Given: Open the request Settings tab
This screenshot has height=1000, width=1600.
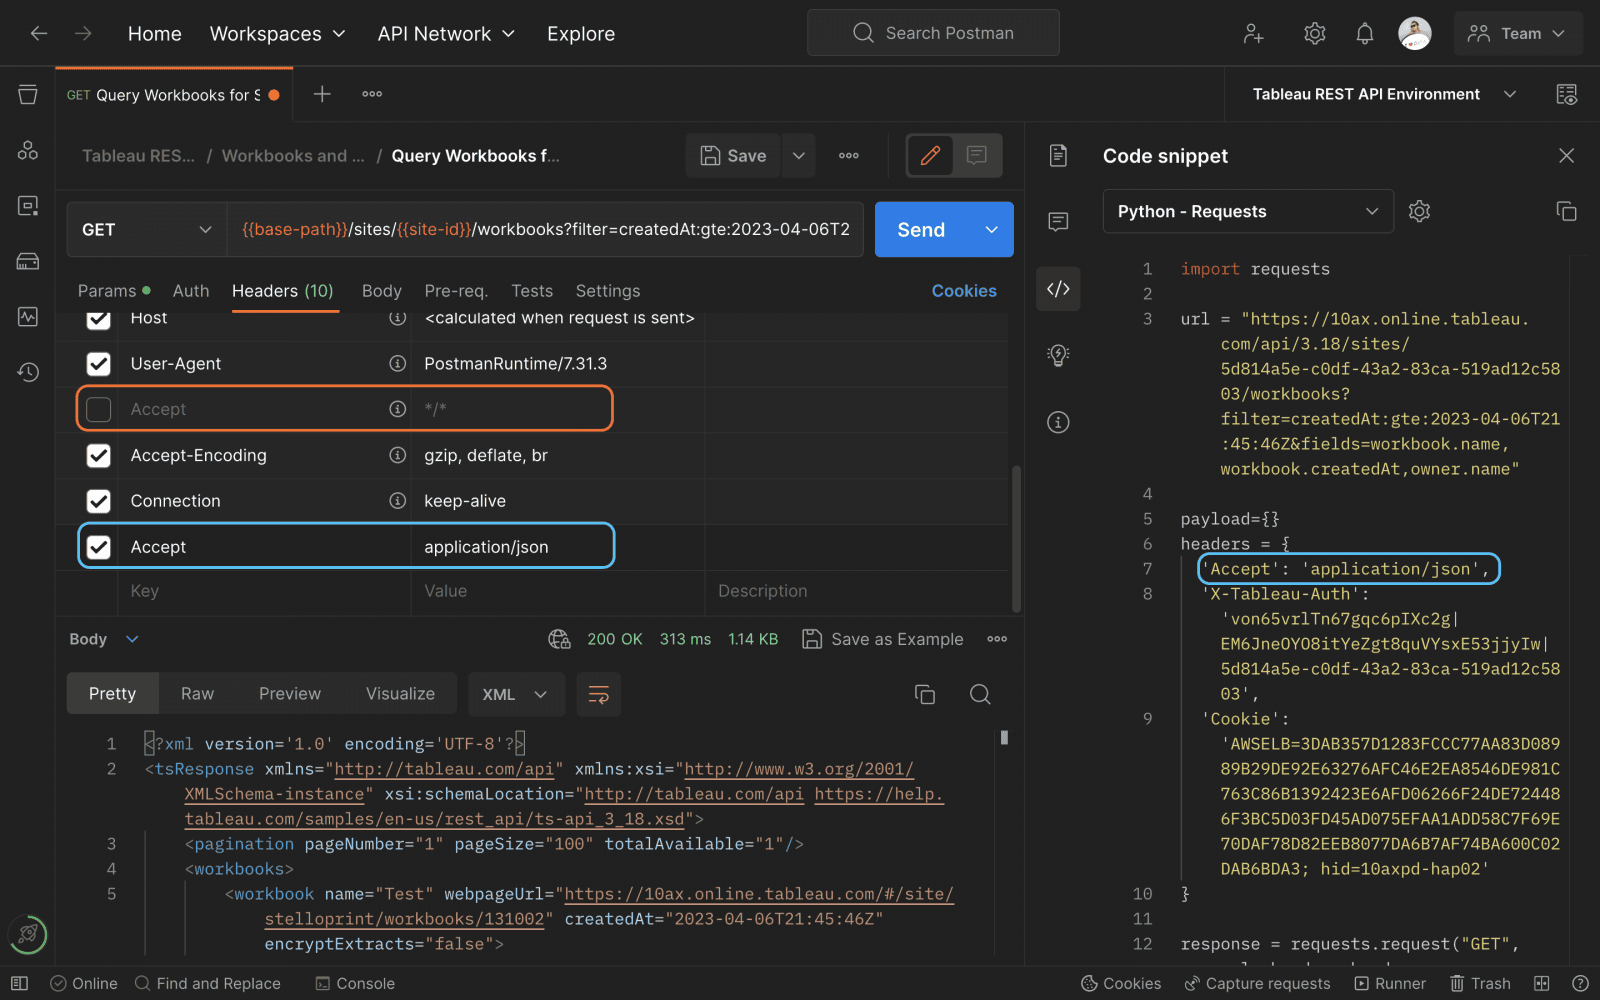Looking at the screenshot, I should pyautogui.click(x=608, y=291).
